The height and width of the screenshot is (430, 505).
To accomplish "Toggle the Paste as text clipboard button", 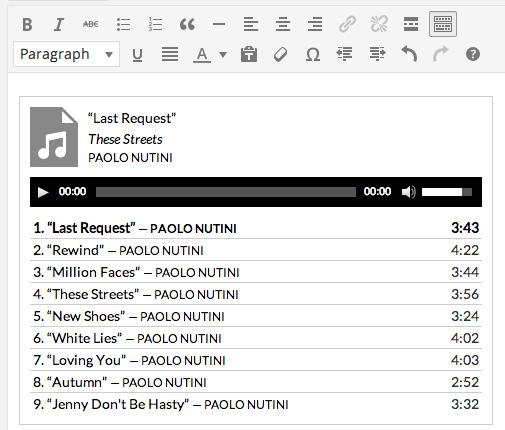I will (x=249, y=54).
